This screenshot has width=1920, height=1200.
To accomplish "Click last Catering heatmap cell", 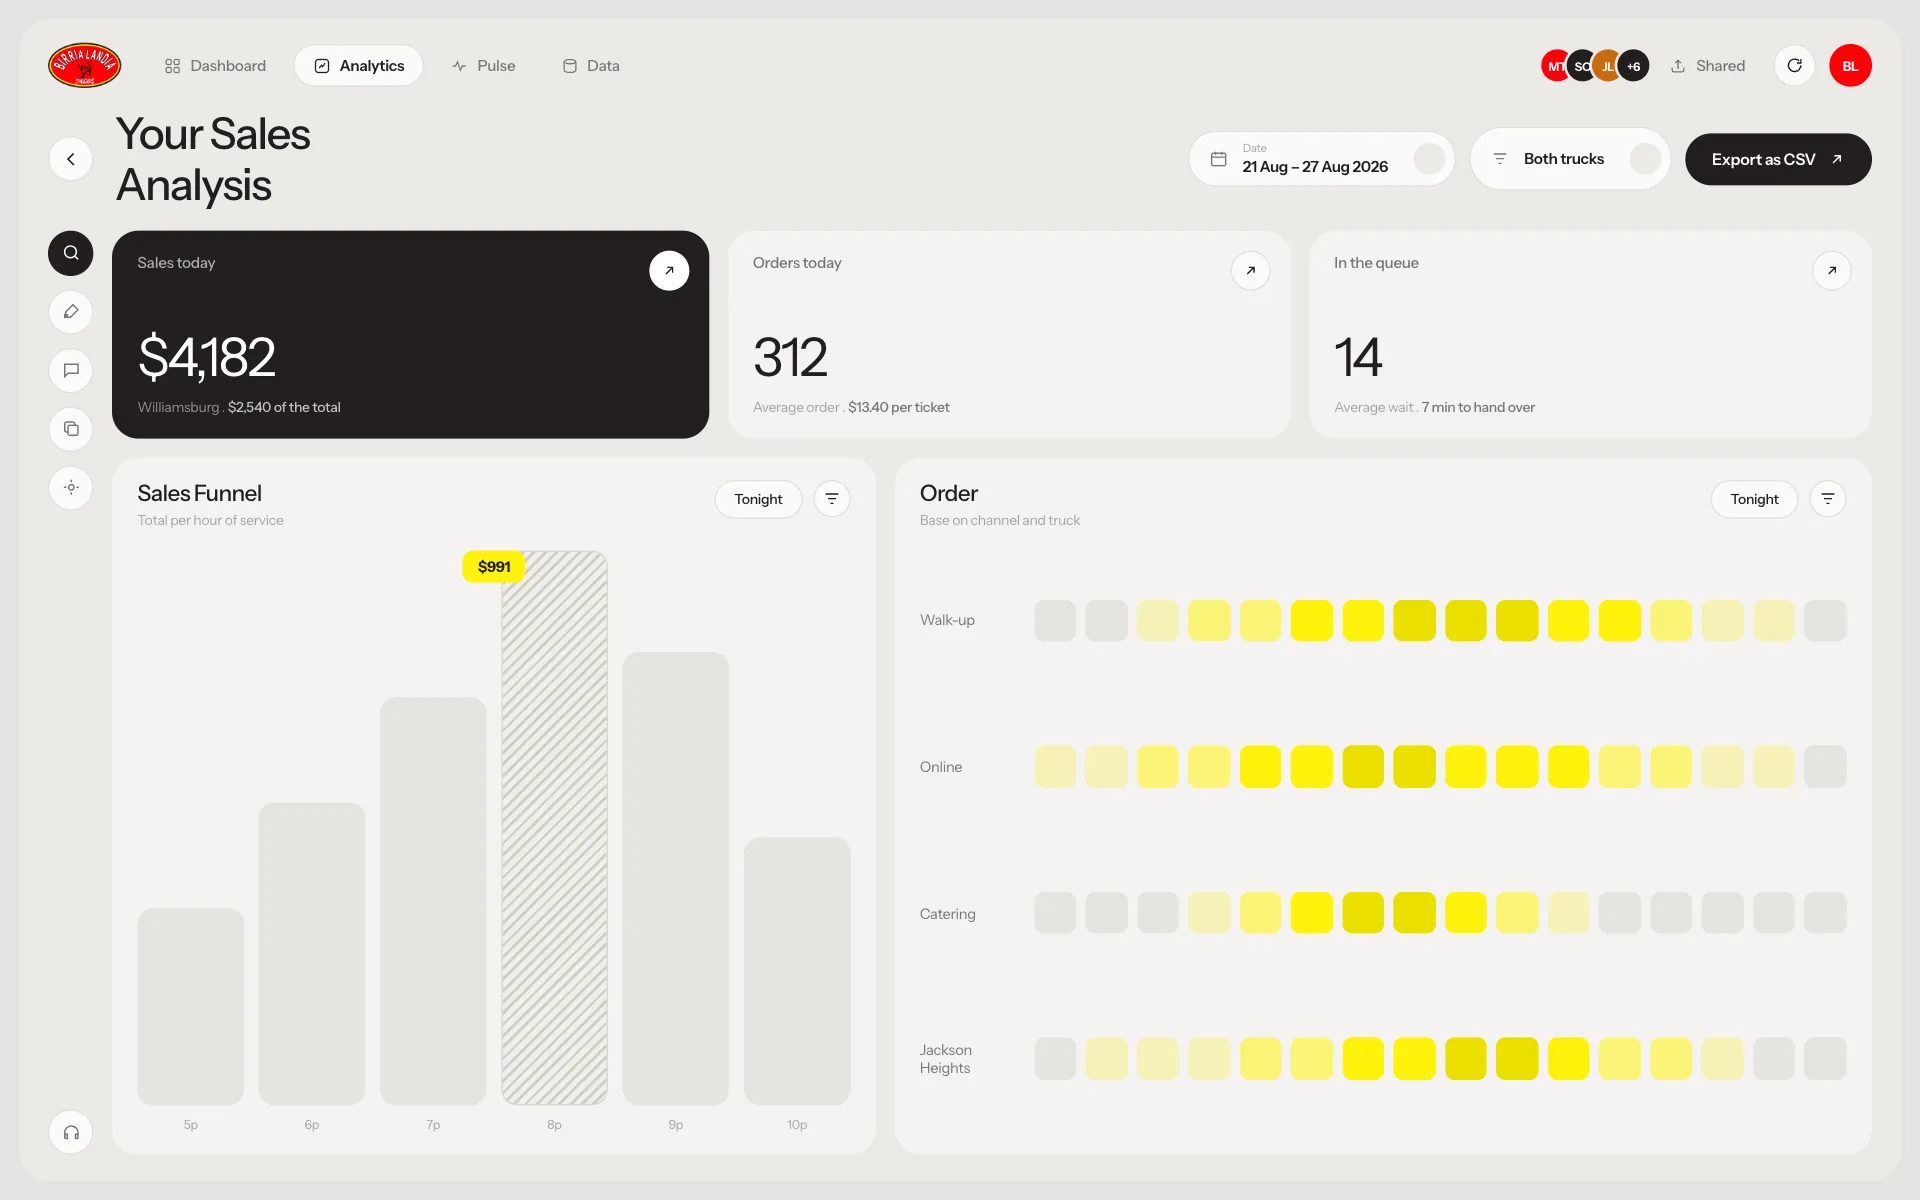I will tap(1825, 913).
